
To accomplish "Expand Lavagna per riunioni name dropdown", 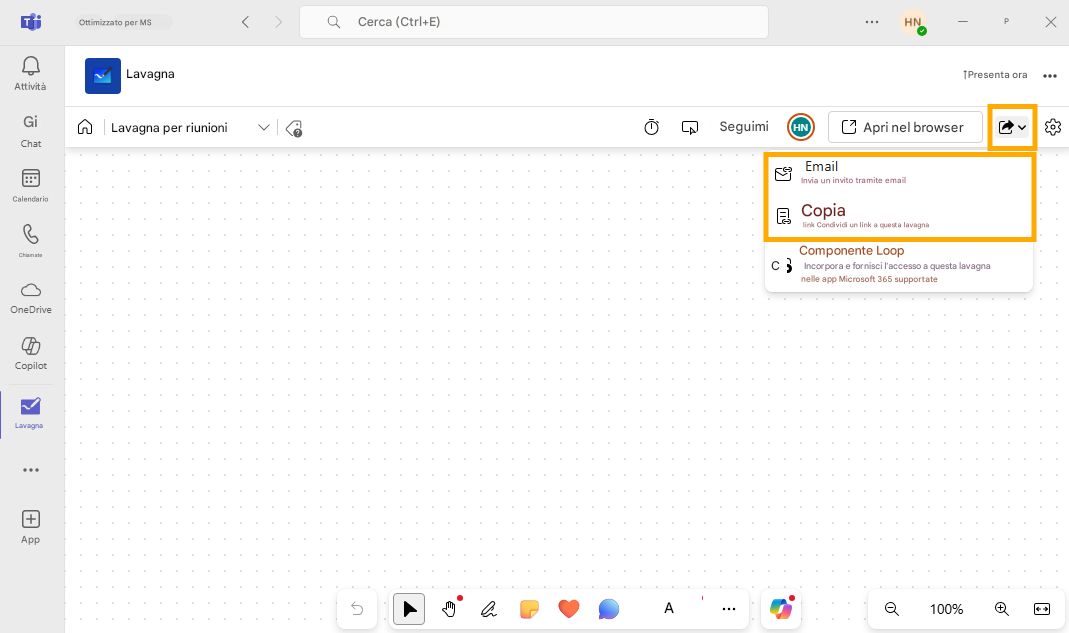I will pyautogui.click(x=264, y=127).
